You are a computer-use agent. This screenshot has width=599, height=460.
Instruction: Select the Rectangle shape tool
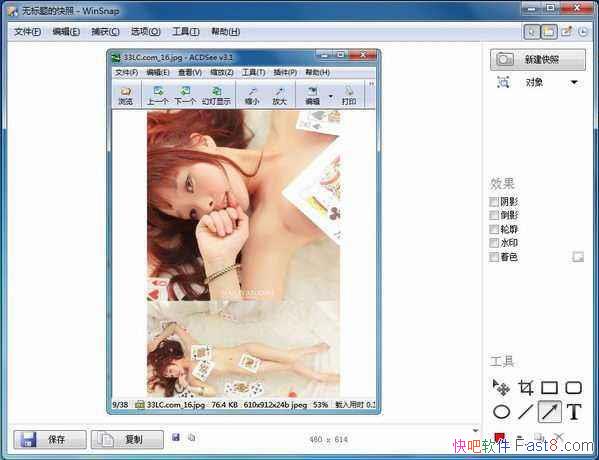549,387
